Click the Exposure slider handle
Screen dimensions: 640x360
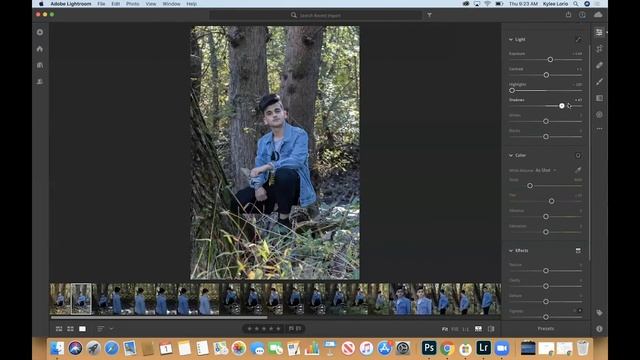550,60
